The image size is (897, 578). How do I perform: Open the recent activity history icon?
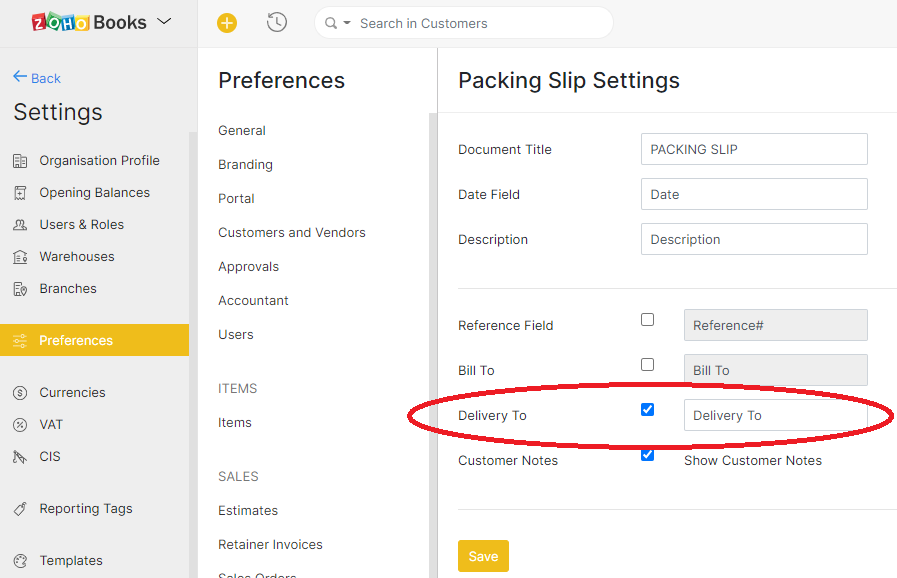(x=277, y=23)
